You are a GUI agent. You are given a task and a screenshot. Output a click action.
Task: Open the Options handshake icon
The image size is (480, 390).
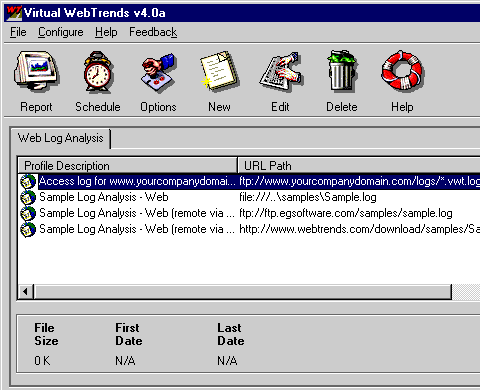tap(158, 72)
